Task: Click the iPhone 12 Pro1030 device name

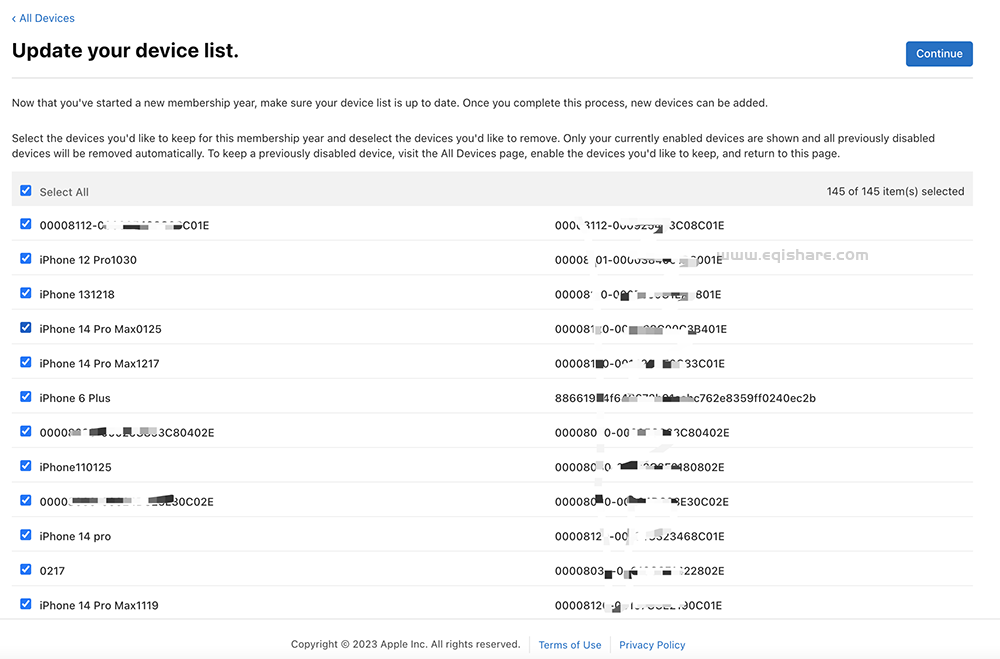Action: [x=88, y=260]
